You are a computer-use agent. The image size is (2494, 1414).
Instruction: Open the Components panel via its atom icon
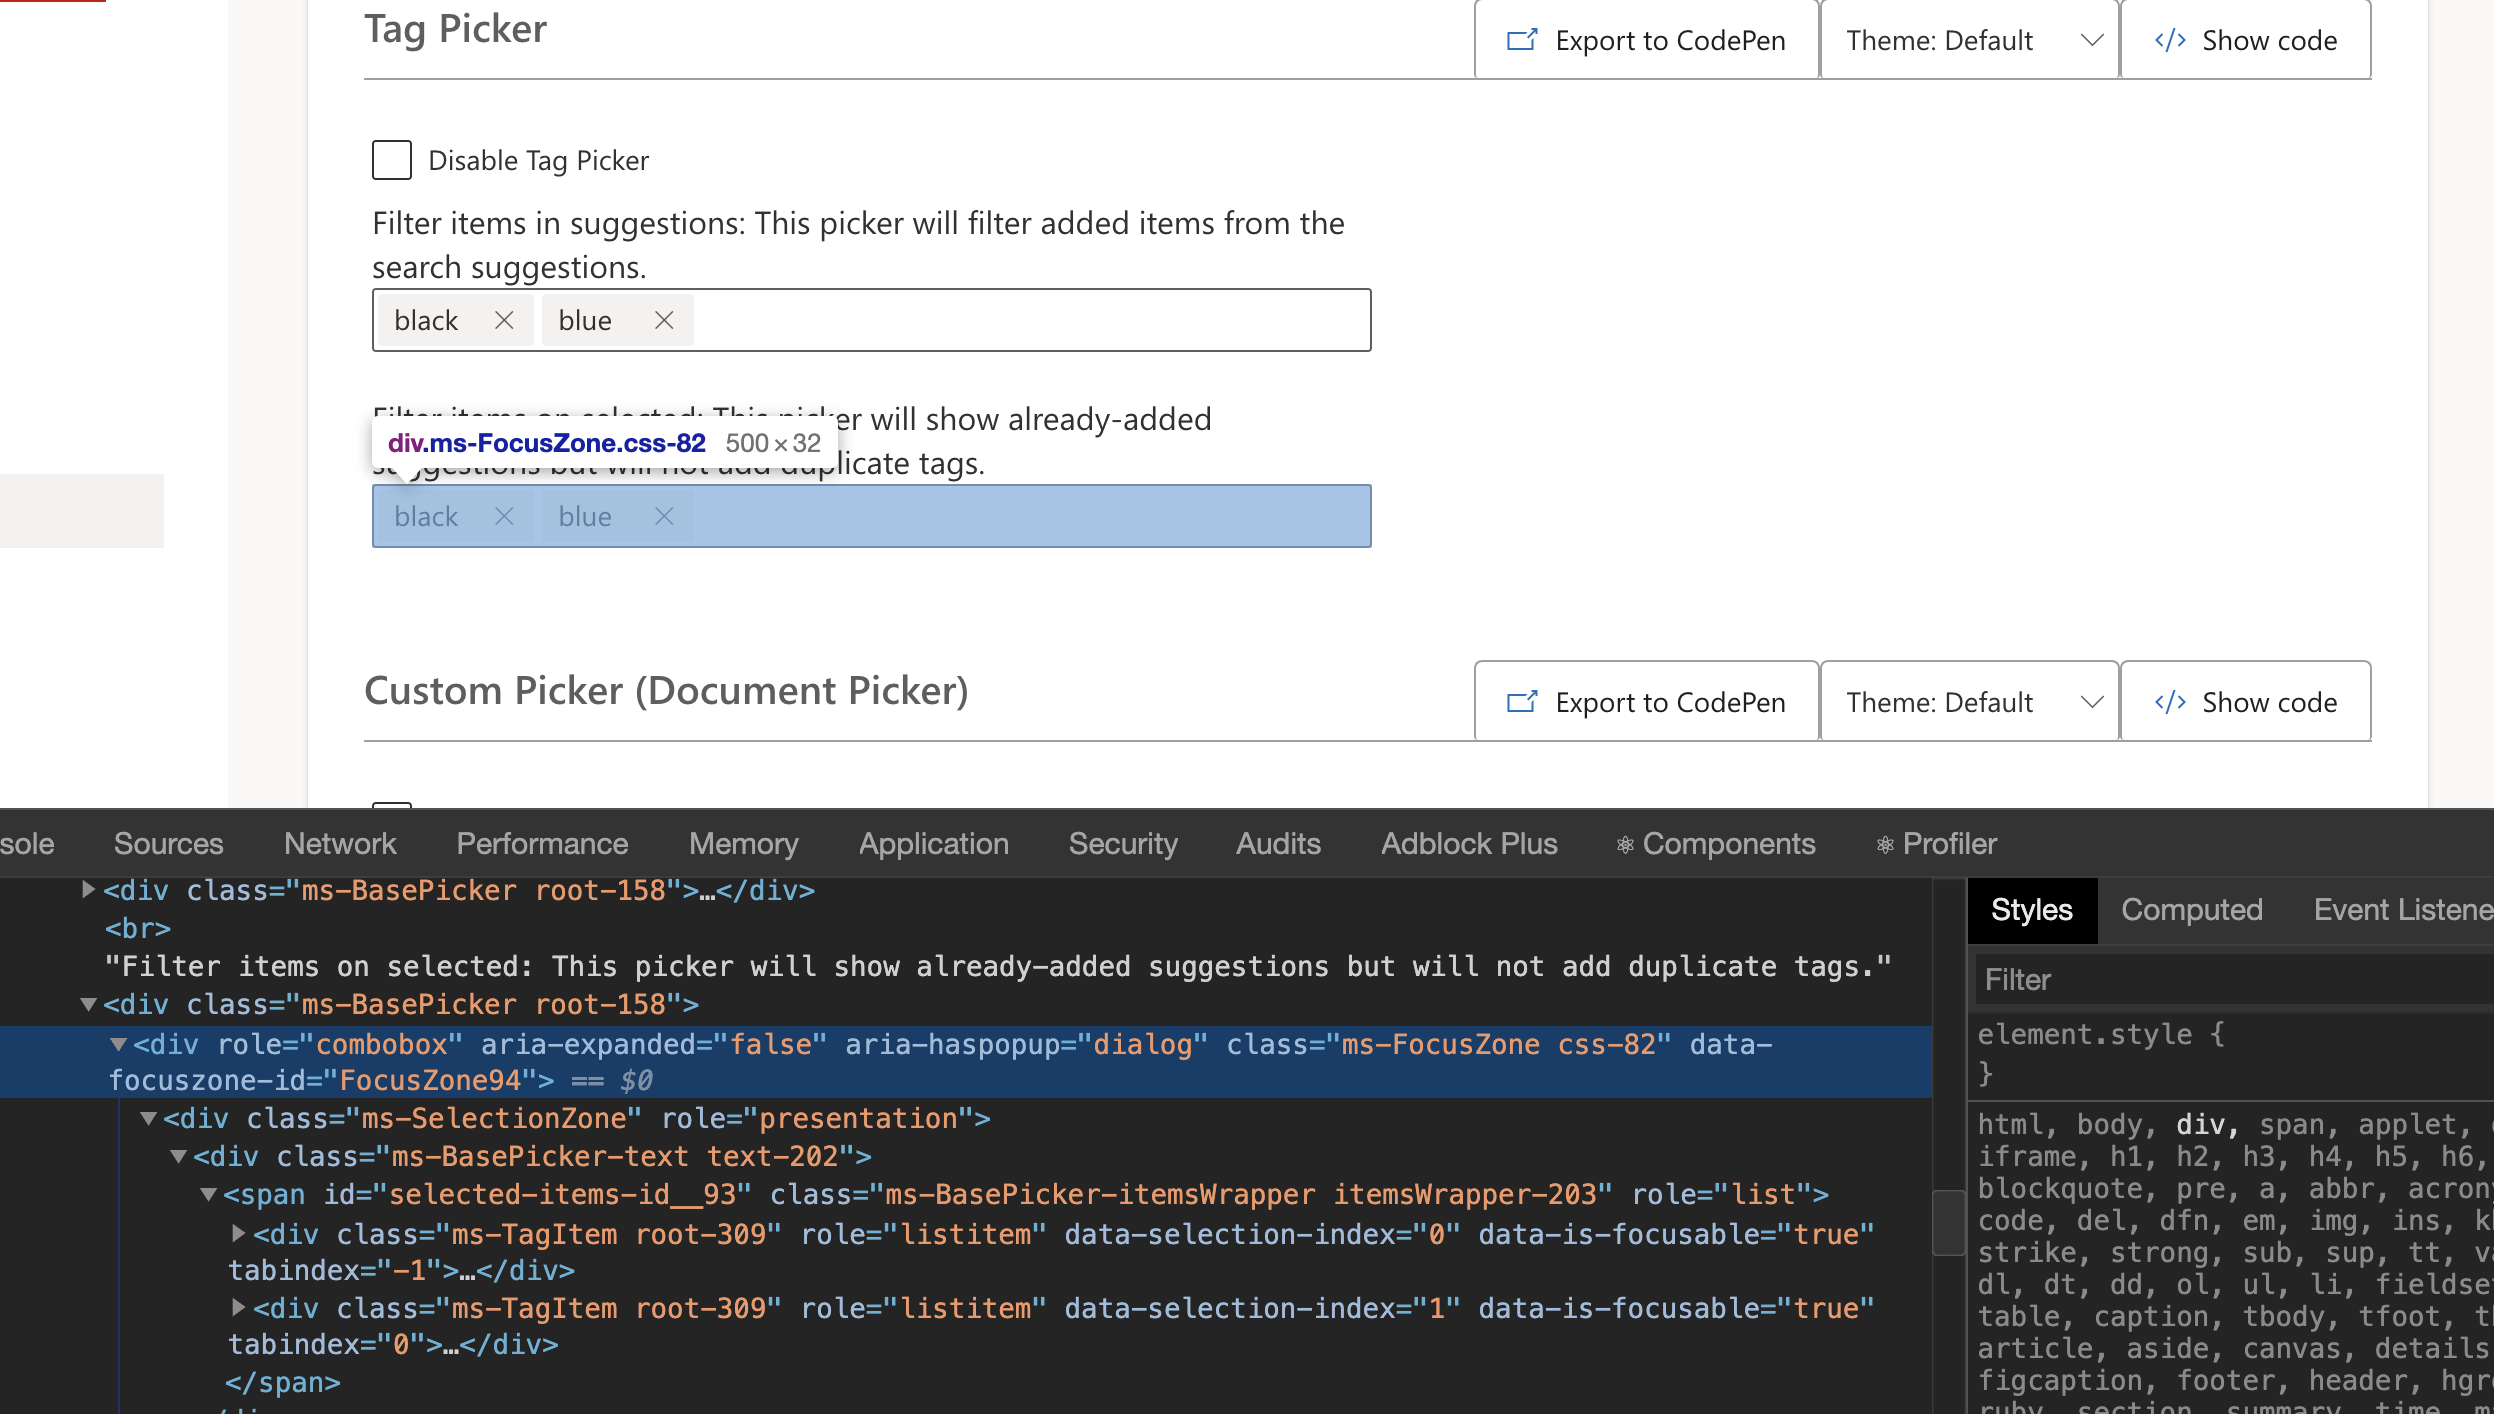click(x=1627, y=843)
